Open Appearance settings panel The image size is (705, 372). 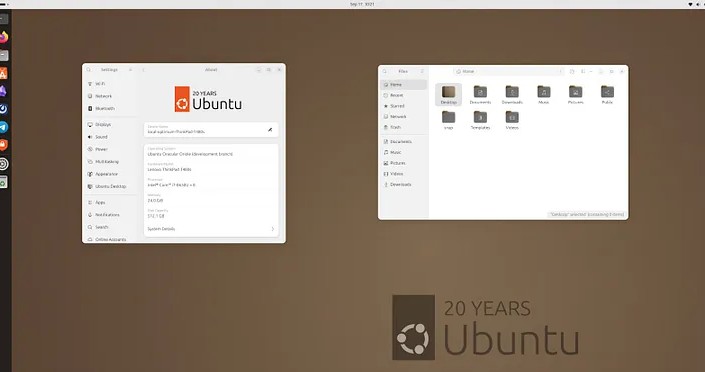point(111,174)
